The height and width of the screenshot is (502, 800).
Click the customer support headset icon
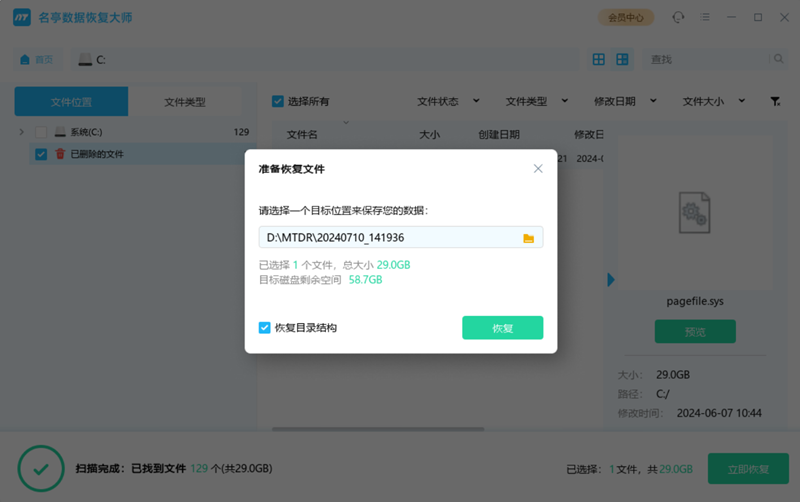(x=678, y=17)
